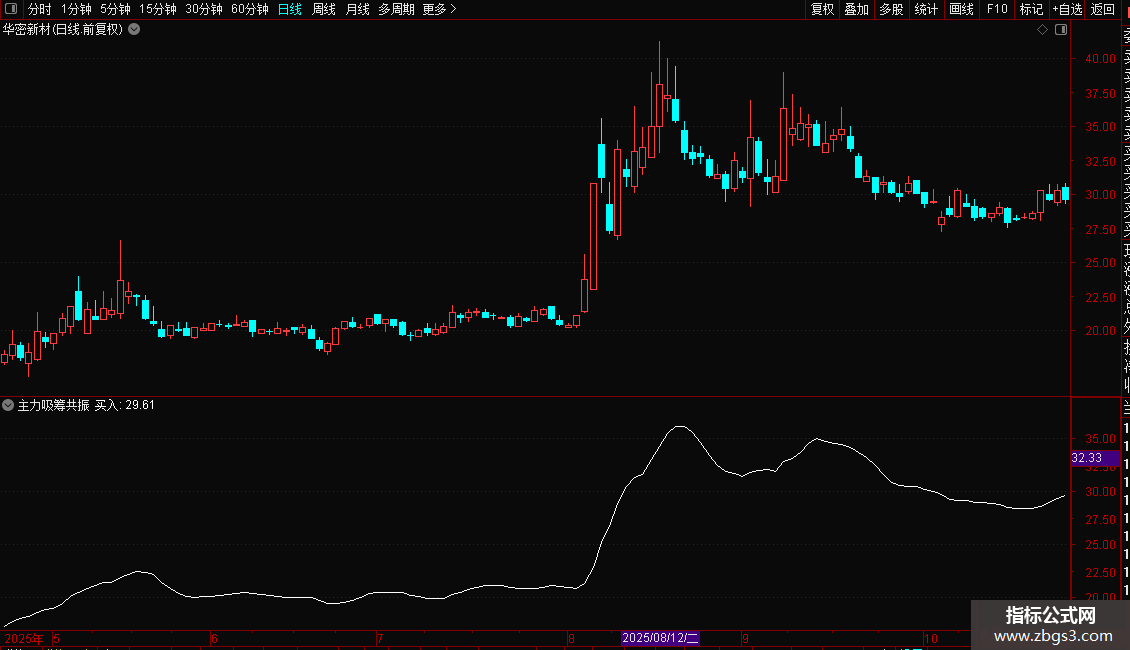The width and height of the screenshot is (1130, 650).
Task: Click the 40.00 price axis label
Action: tap(1100, 59)
